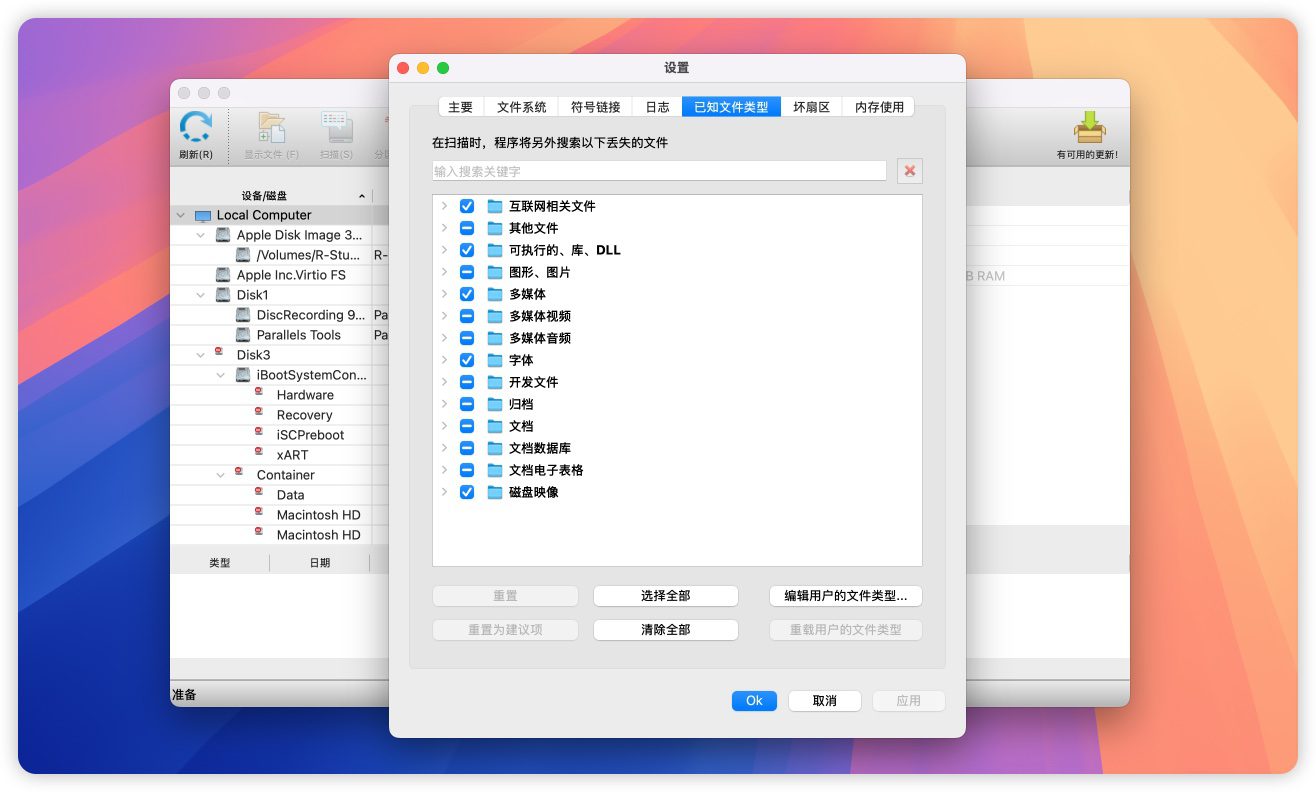Expand the 磁盘映像 file type group
Image resolution: width=1316 pixels, height=792 pixels.
(x=444, y=492)
